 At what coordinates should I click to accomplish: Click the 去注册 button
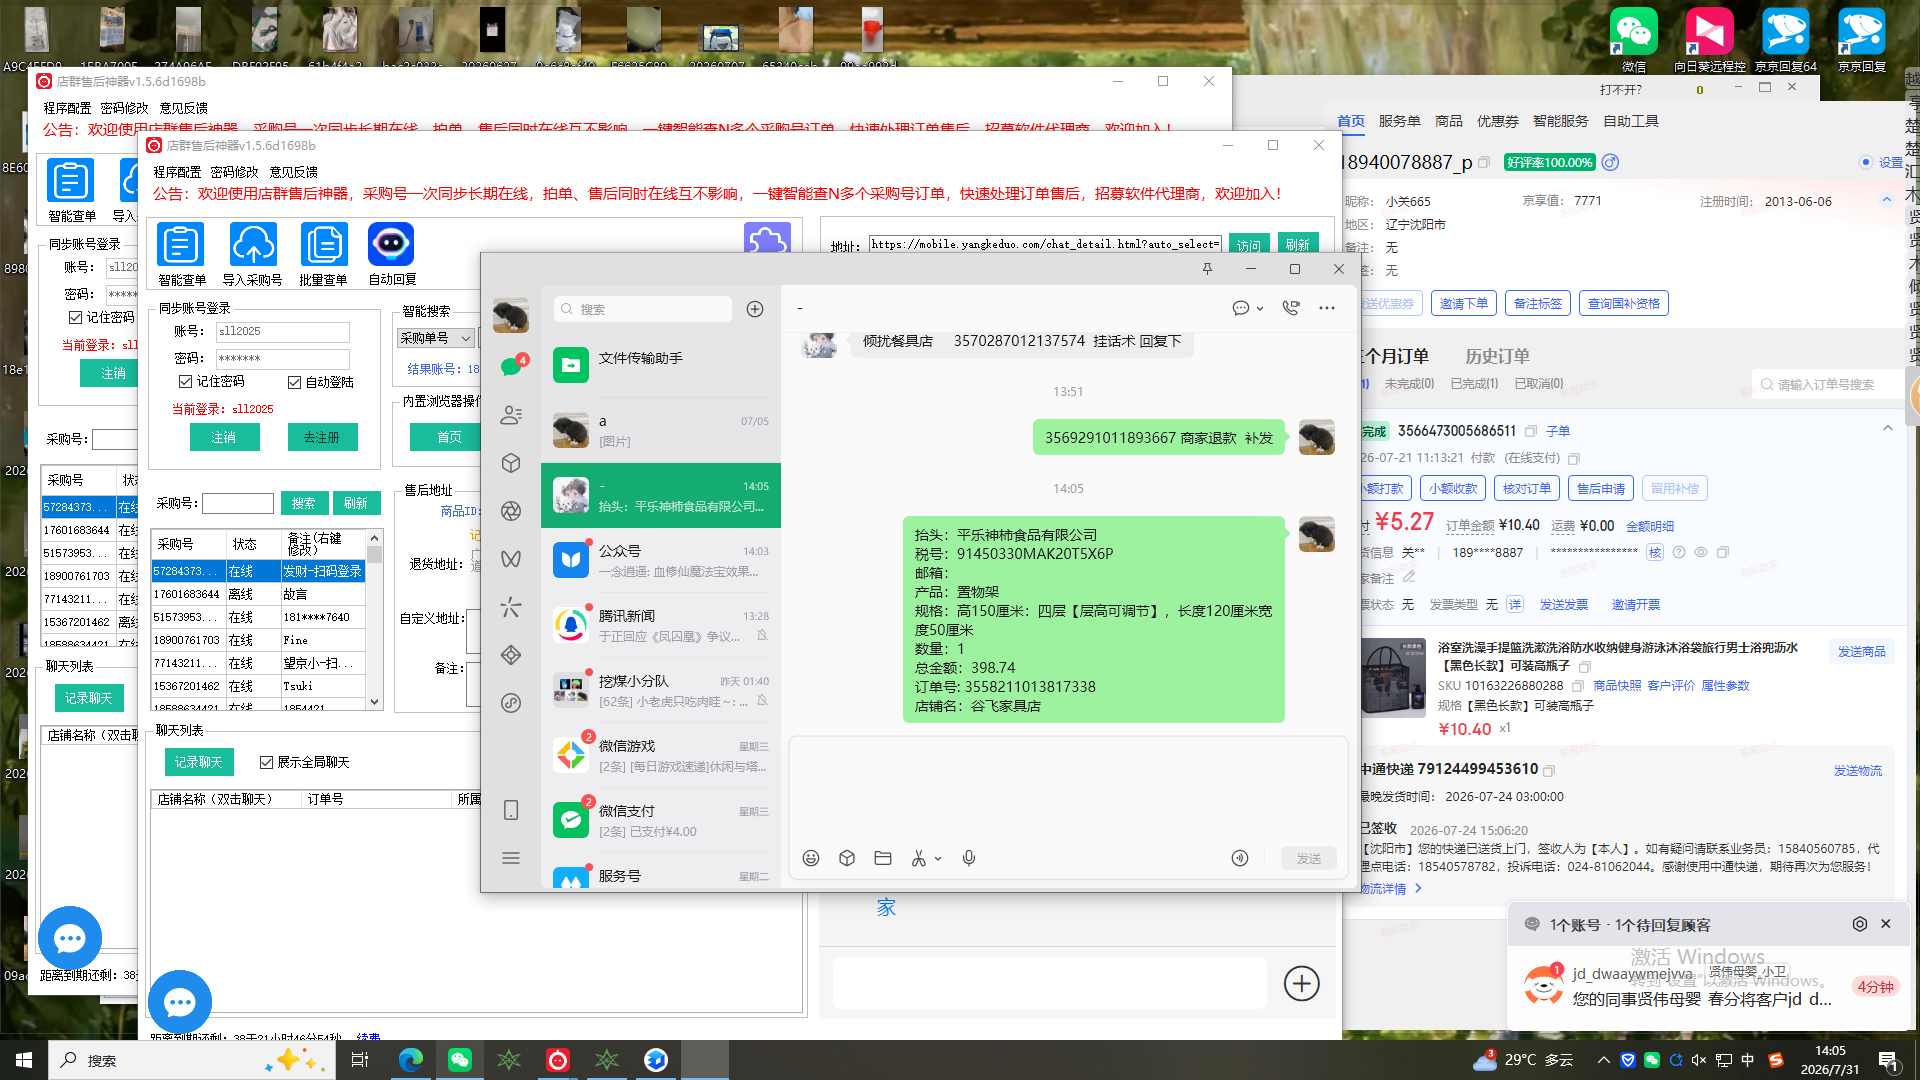(322, 437)
